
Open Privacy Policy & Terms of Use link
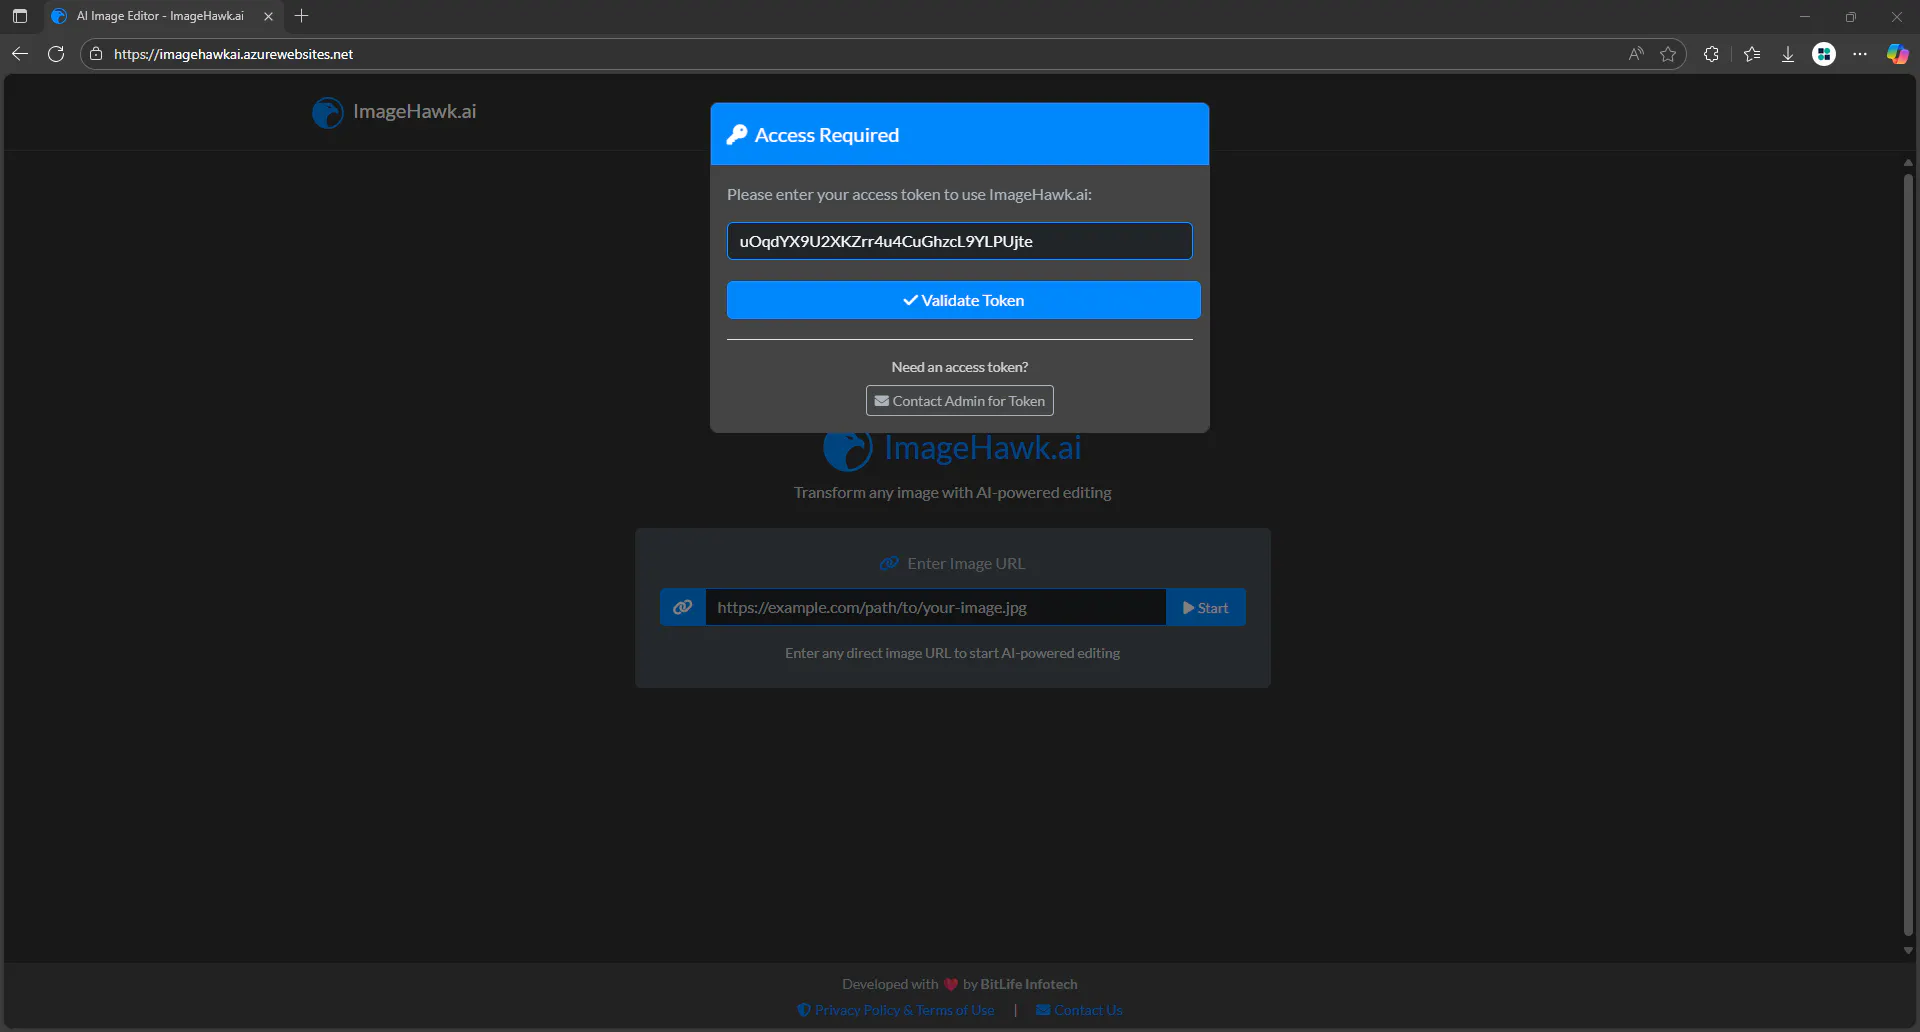tap(896, 1010)
